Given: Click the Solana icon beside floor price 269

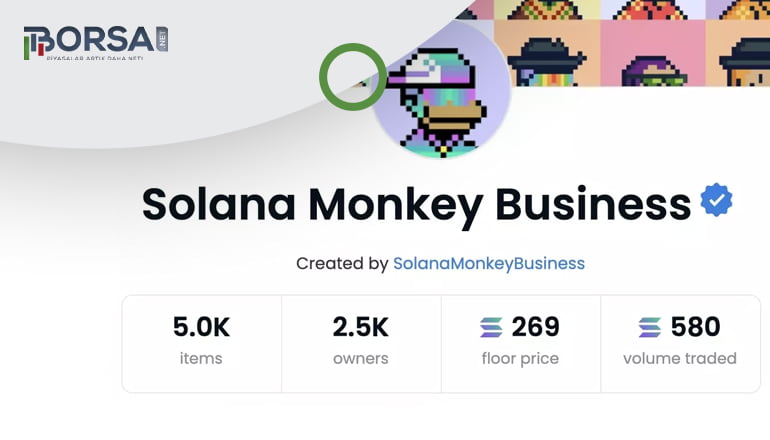Looking at the screenshot, I should pos(491,327).
